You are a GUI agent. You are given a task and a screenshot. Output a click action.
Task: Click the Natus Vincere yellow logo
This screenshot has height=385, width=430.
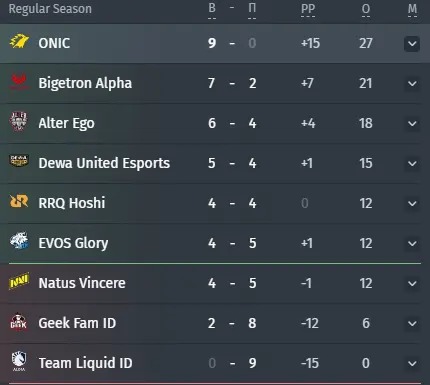pos(19,281)
